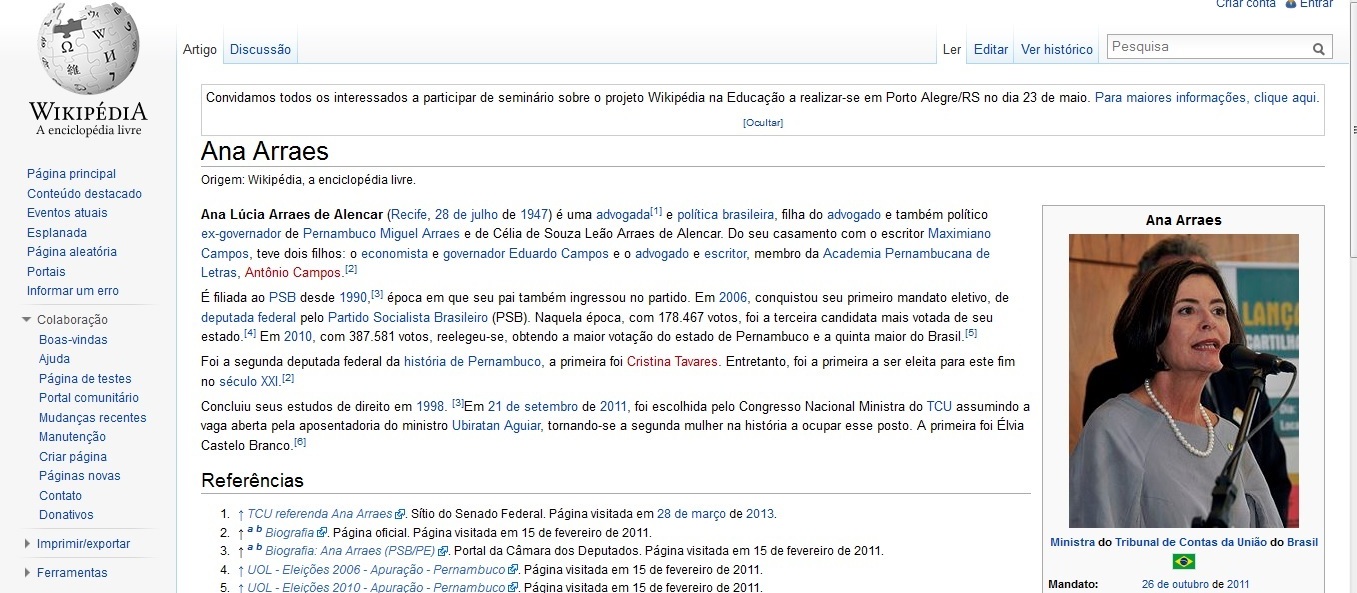Open the Editar tab
The image size is (1357, 593).
[991, 49]
